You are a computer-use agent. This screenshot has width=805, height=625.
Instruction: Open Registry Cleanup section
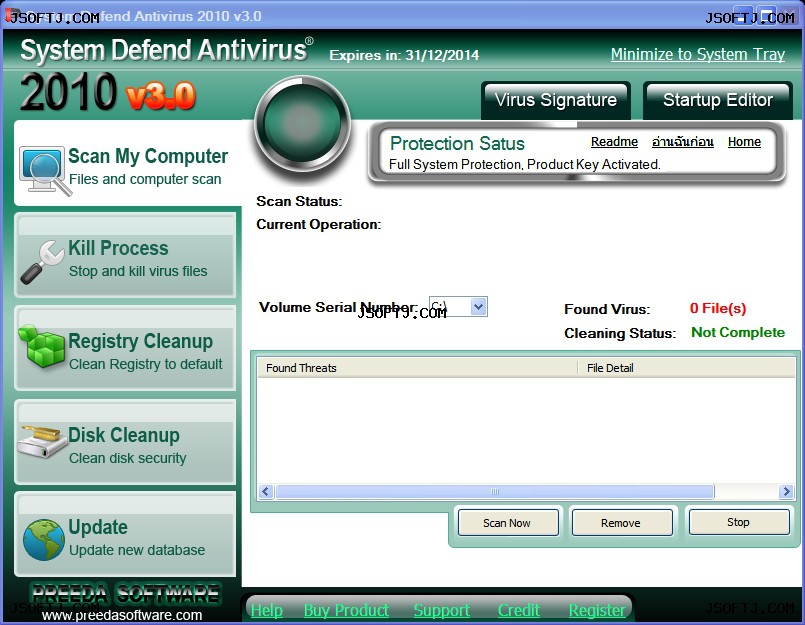[125, 349]
